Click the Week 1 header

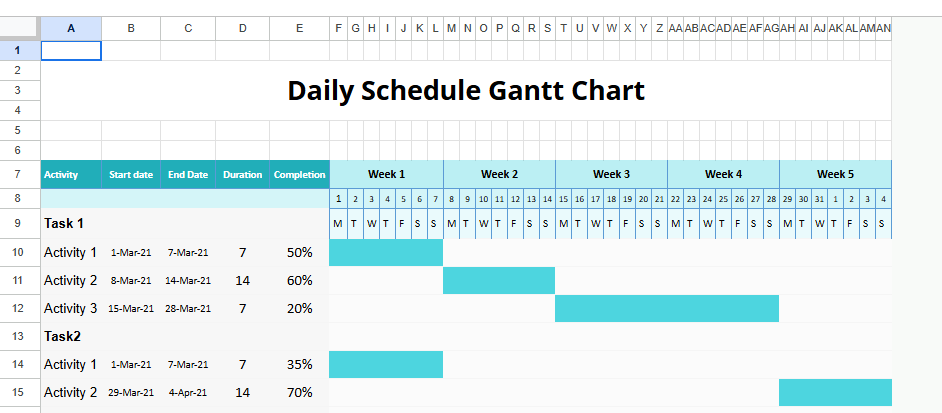(386, 174)
